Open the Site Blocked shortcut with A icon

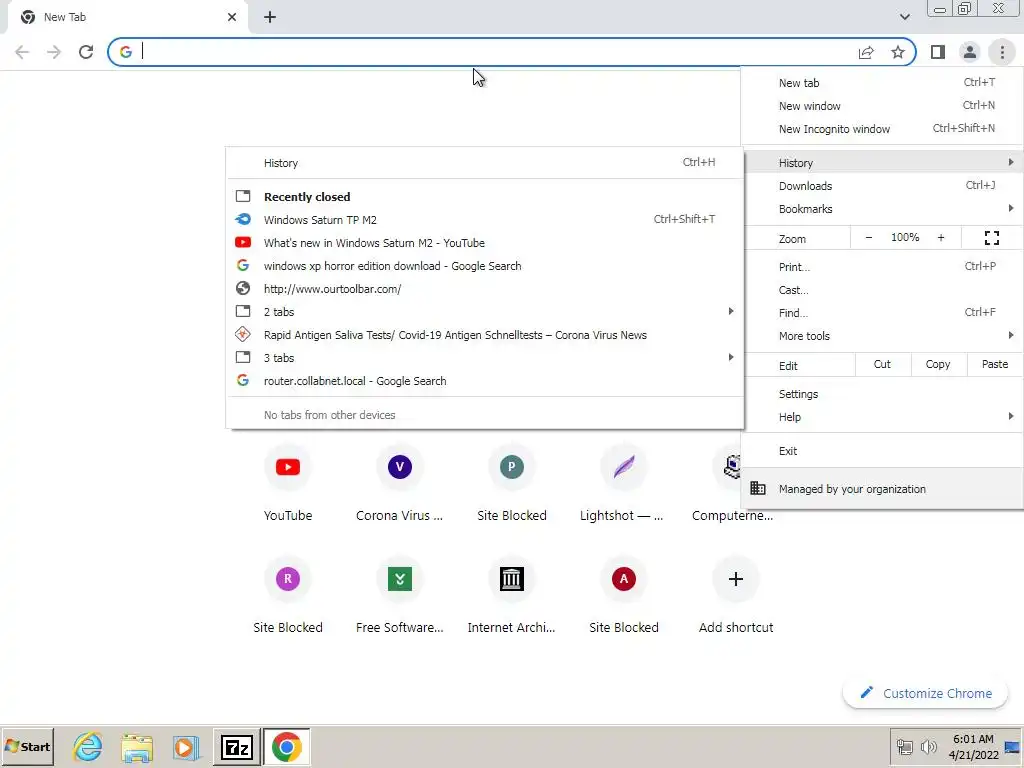tap(624, 594)
